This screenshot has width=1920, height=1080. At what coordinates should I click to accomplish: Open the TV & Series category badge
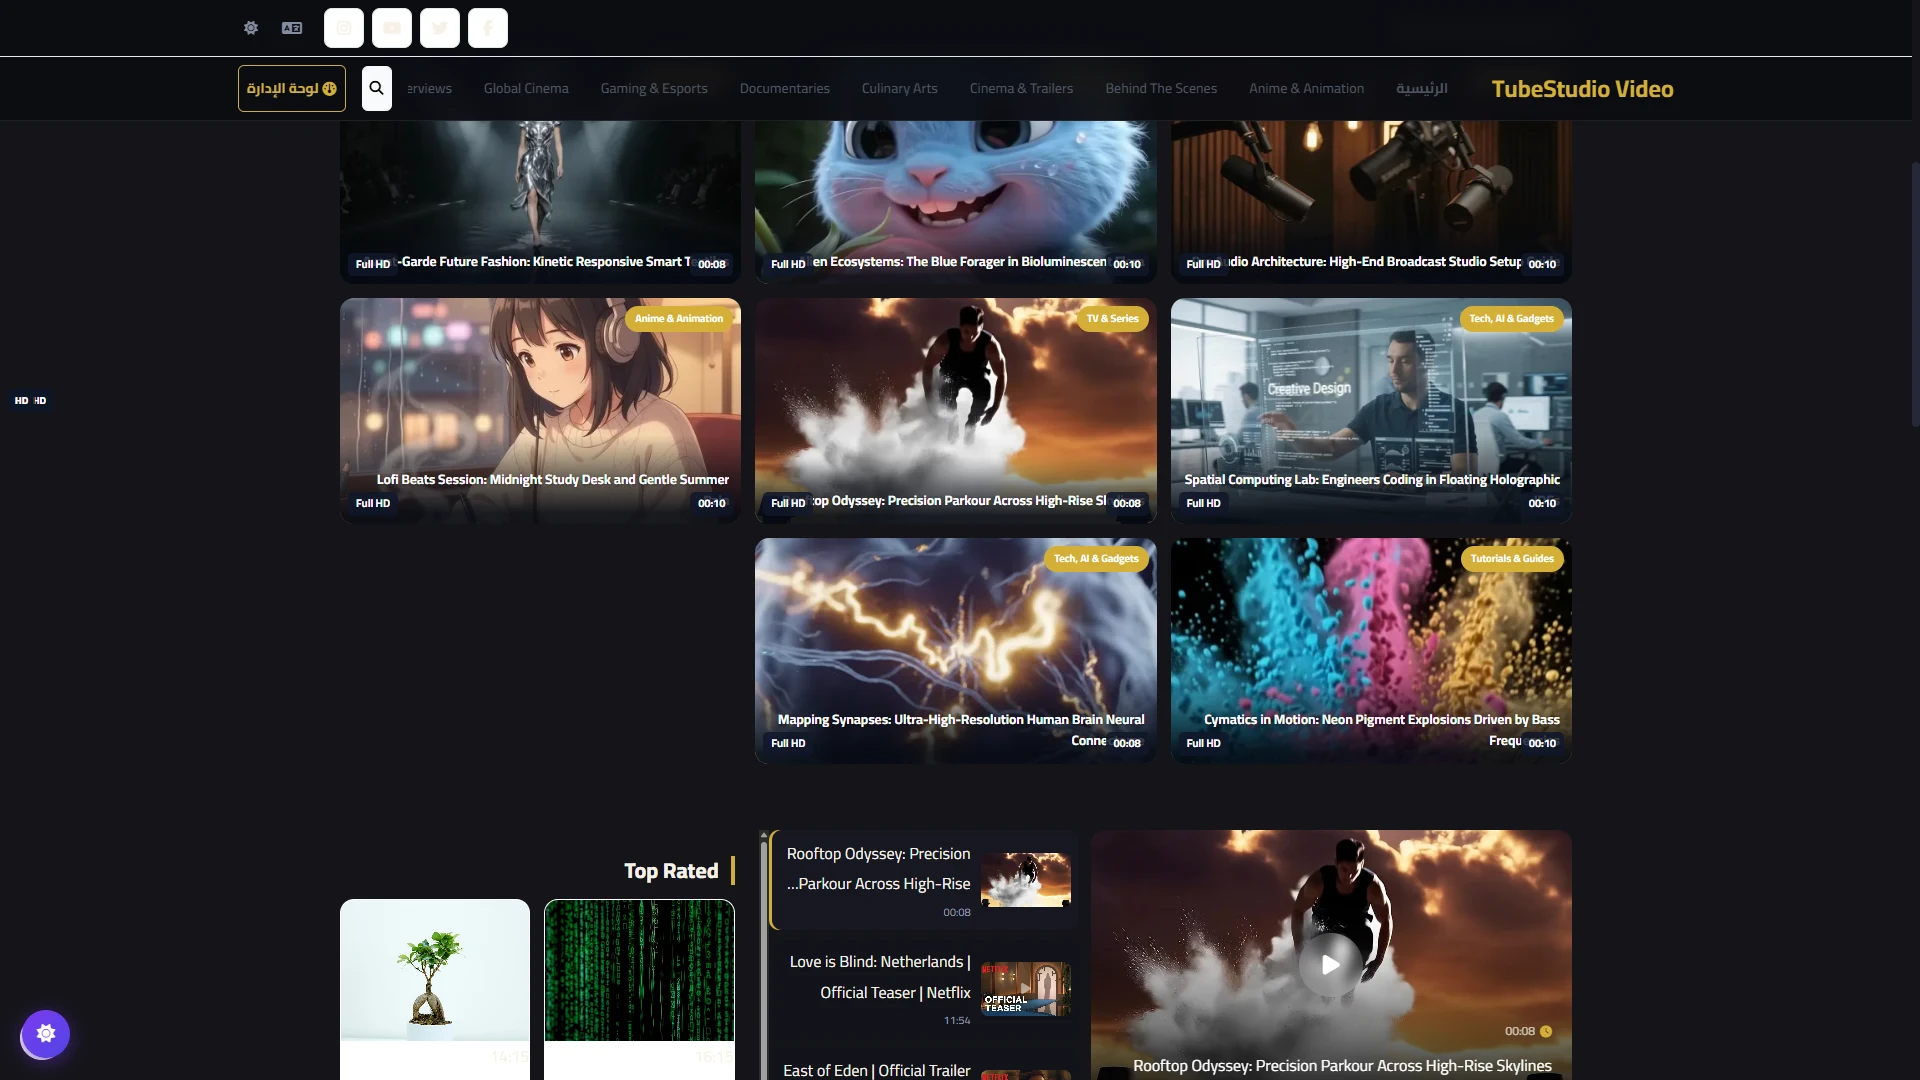coord(1112,319)
